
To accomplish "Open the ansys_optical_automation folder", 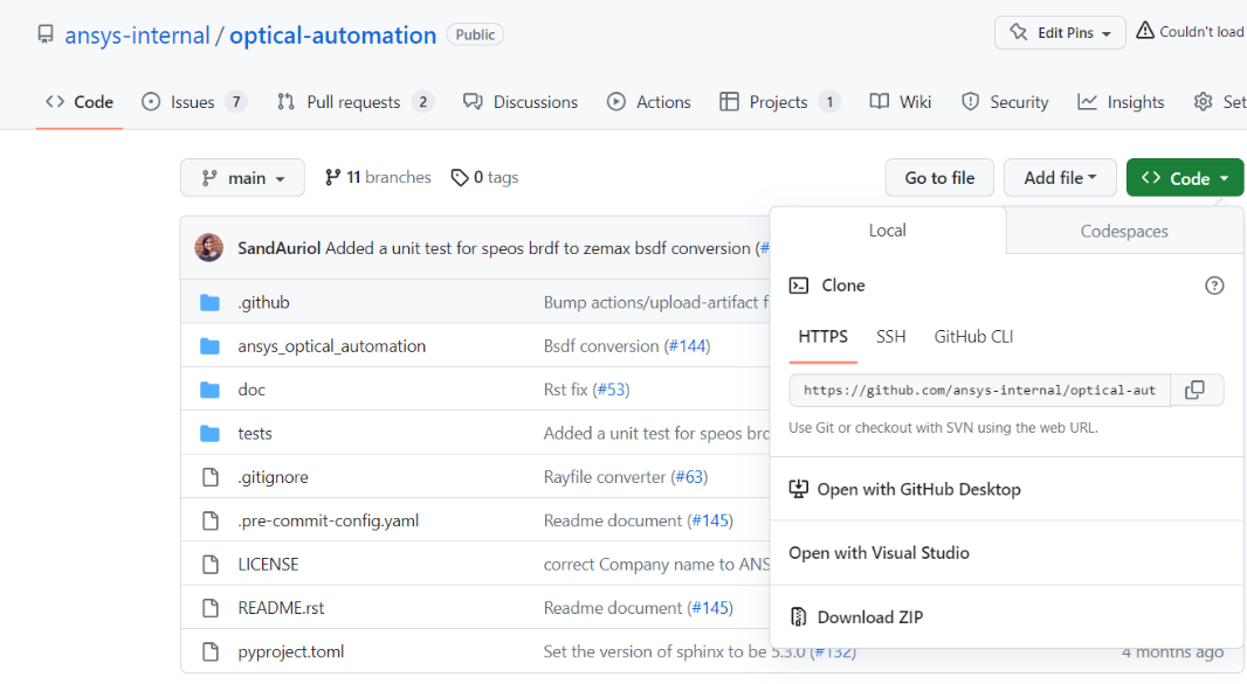I will [x=332, y=346].
